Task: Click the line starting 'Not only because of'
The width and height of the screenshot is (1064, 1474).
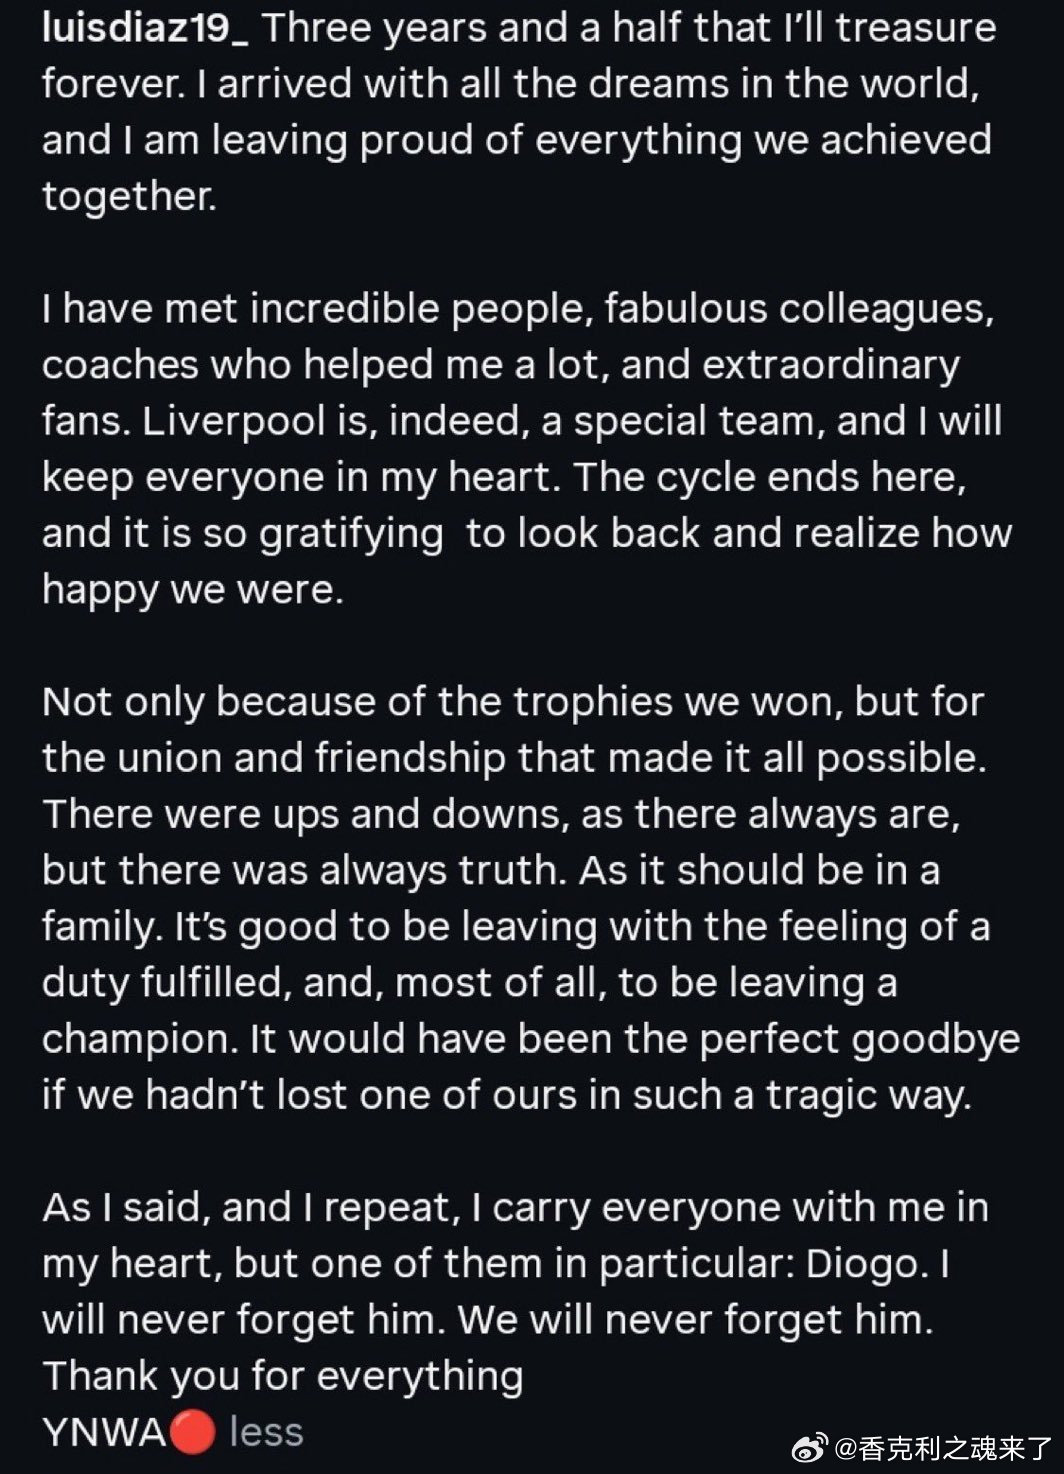Action: pos(513,703)
